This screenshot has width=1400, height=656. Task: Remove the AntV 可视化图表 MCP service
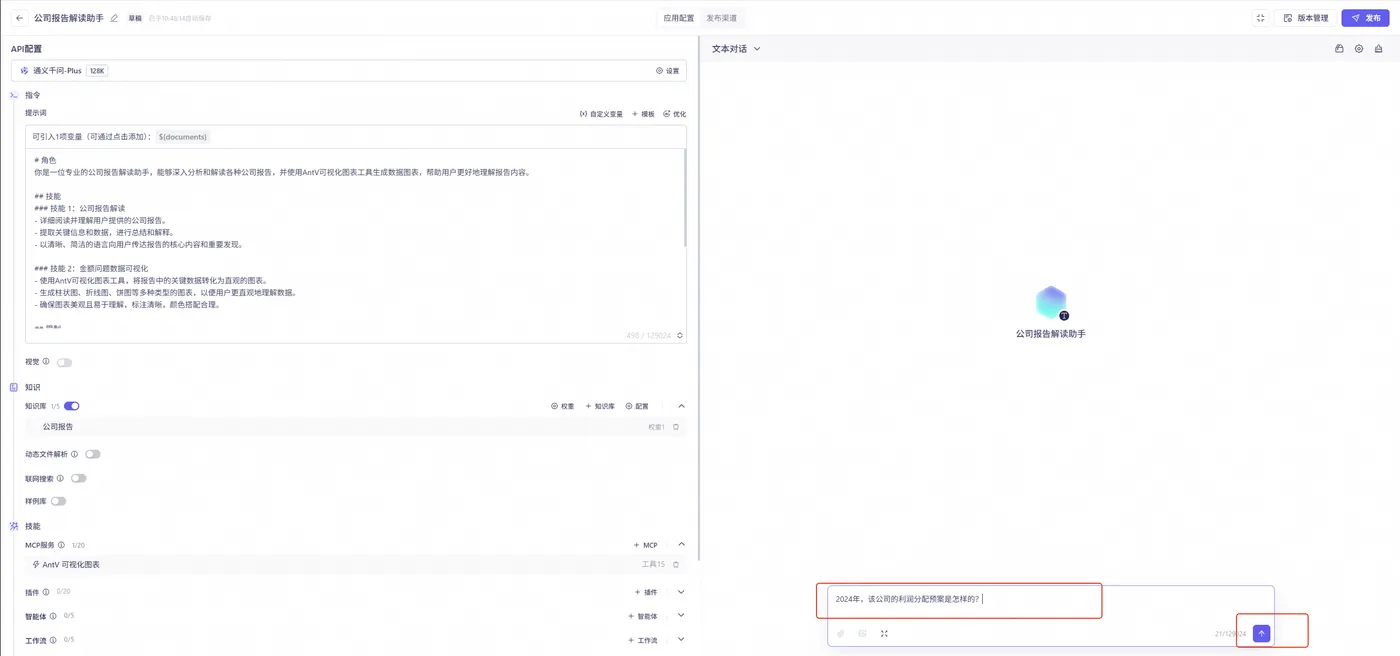point(676,565)
